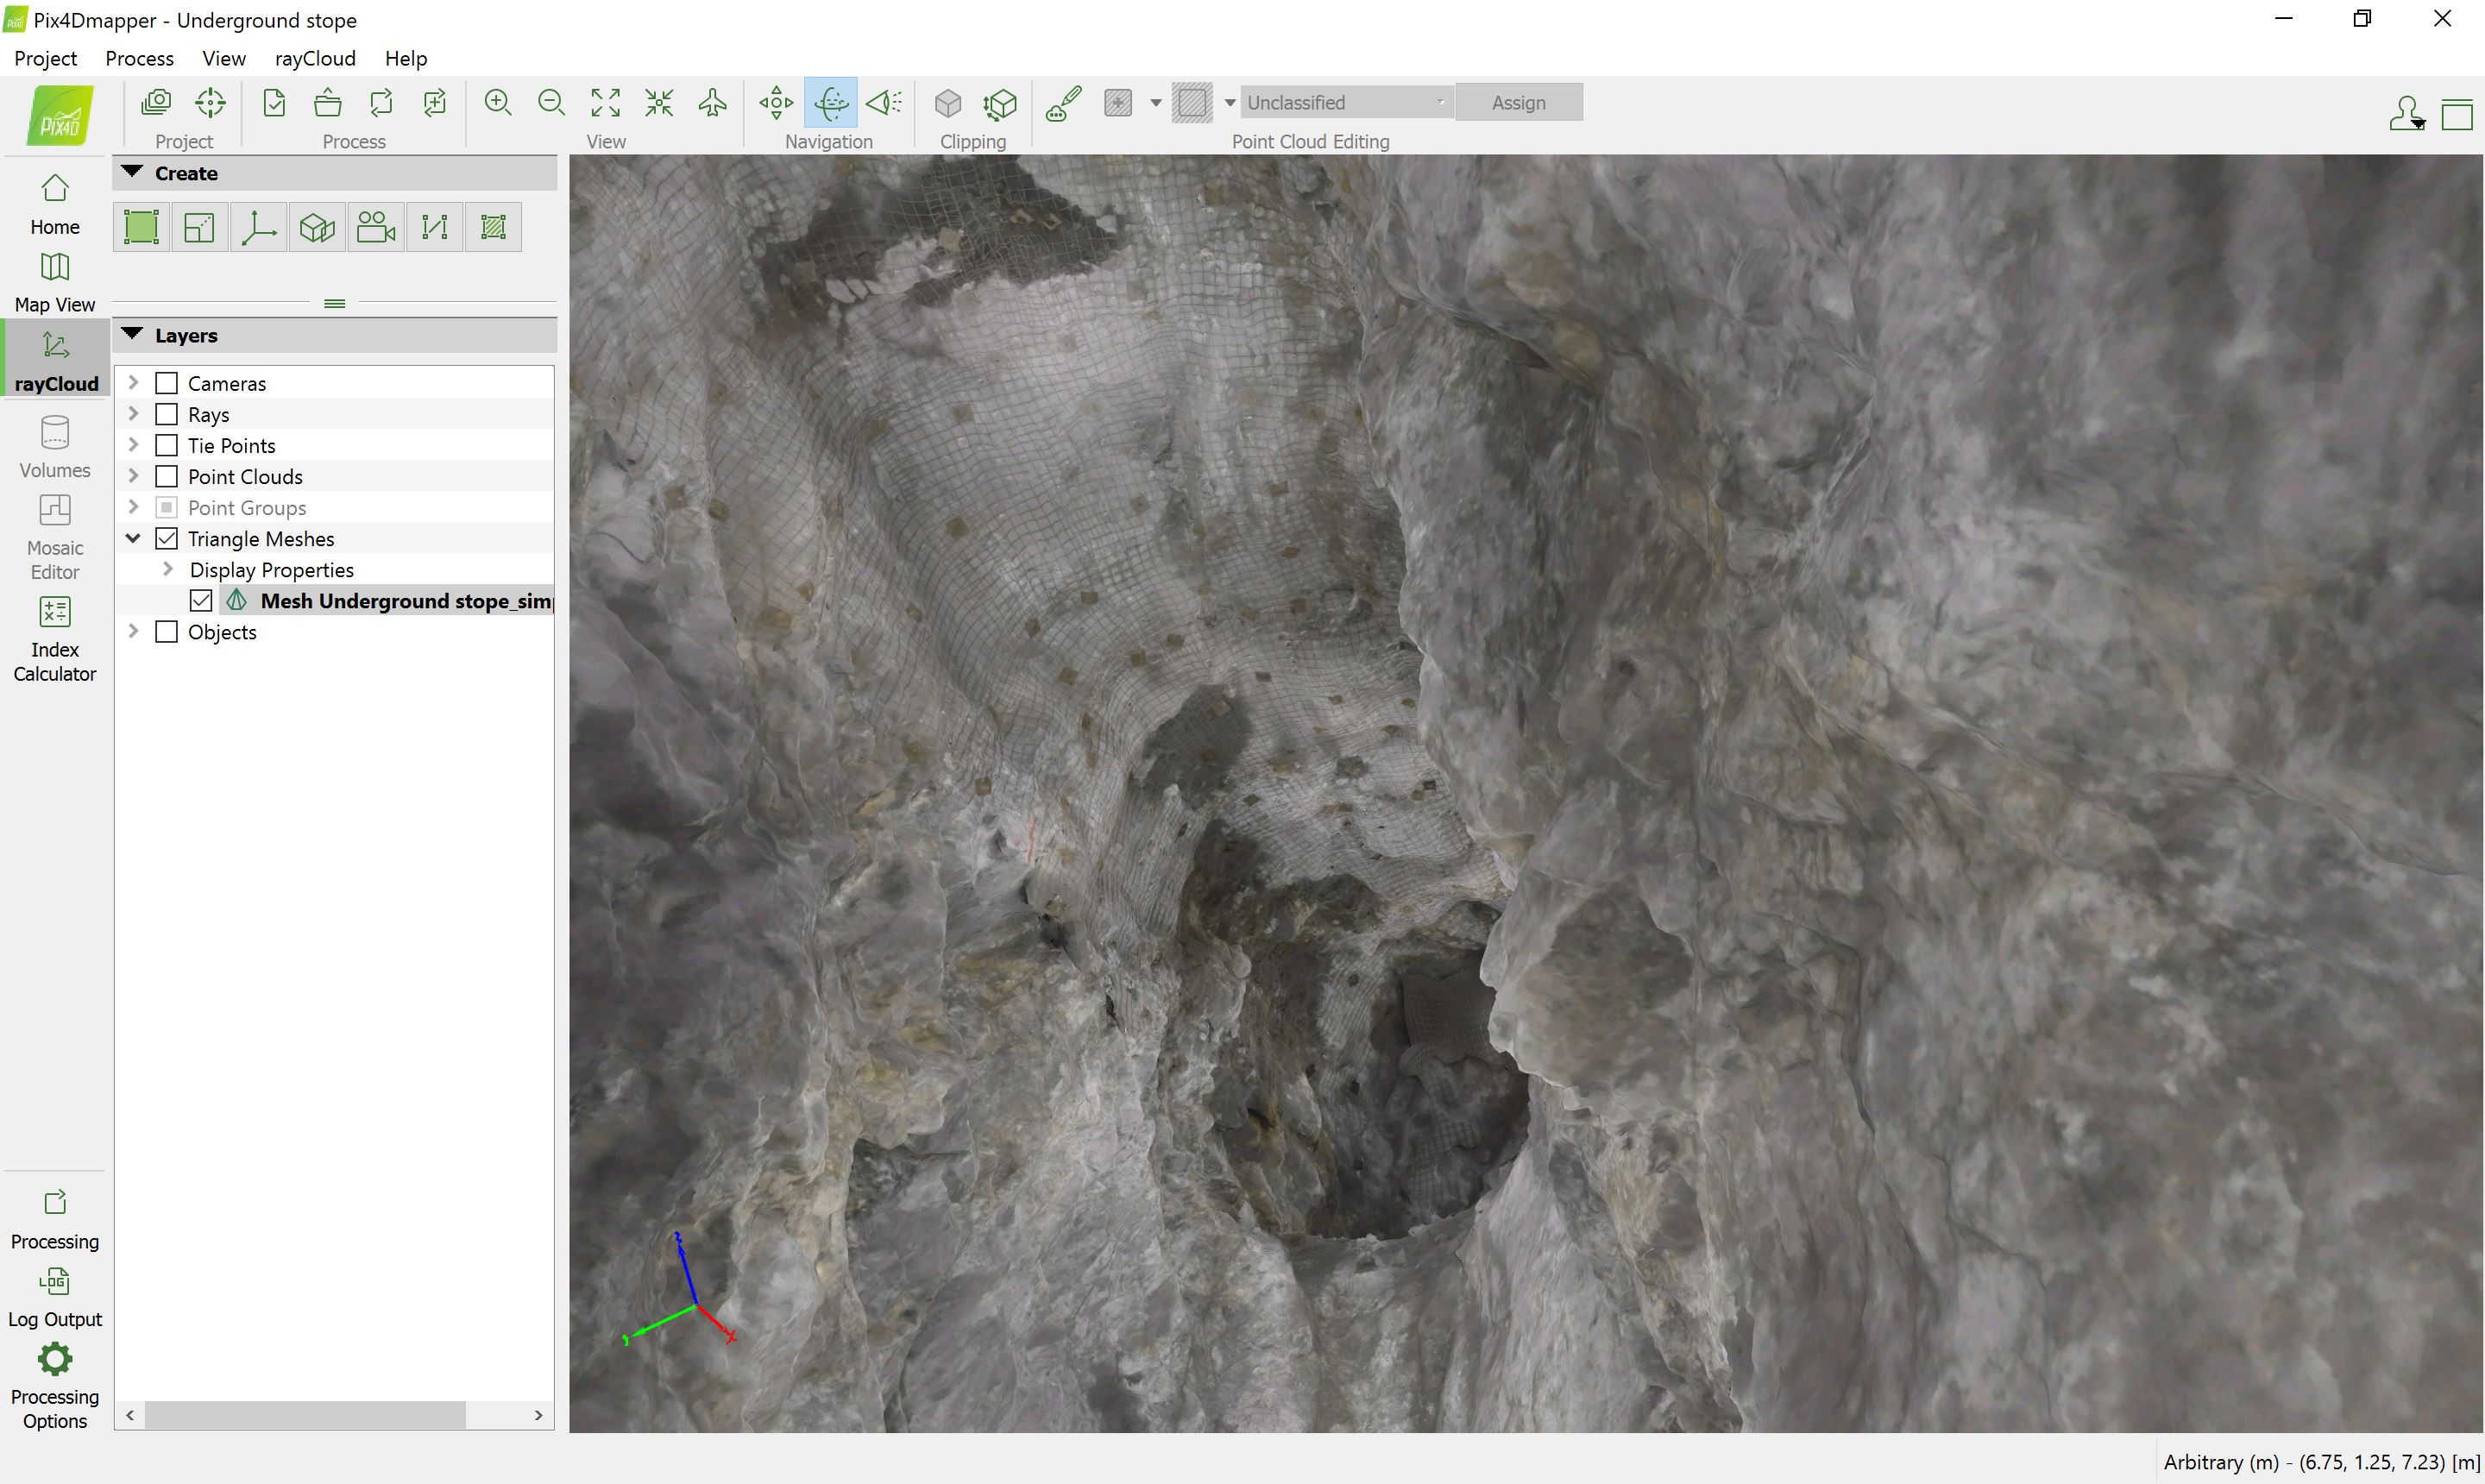2485x1484 pixels.
Task: Click the Zoom In magnifier icon
Action: click(x=497, y=103)
